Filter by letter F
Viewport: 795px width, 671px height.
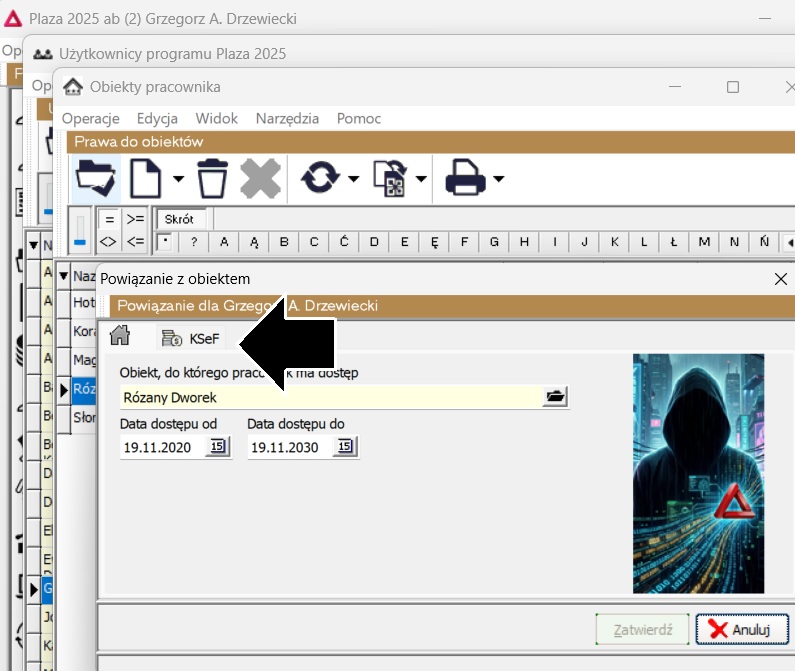pyautogui.click(x=464, y=242)
